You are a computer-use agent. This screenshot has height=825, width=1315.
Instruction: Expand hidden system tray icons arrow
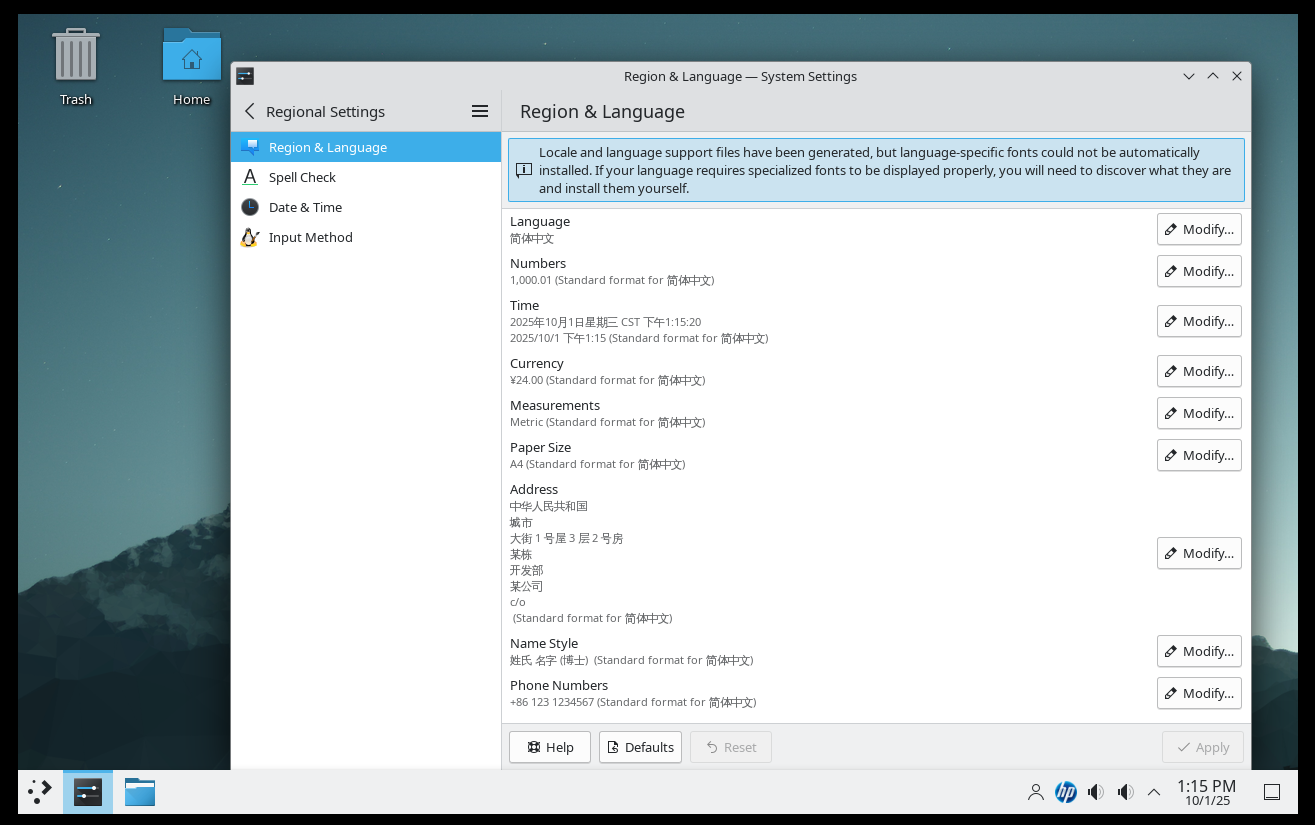[x=1154, y=792]
